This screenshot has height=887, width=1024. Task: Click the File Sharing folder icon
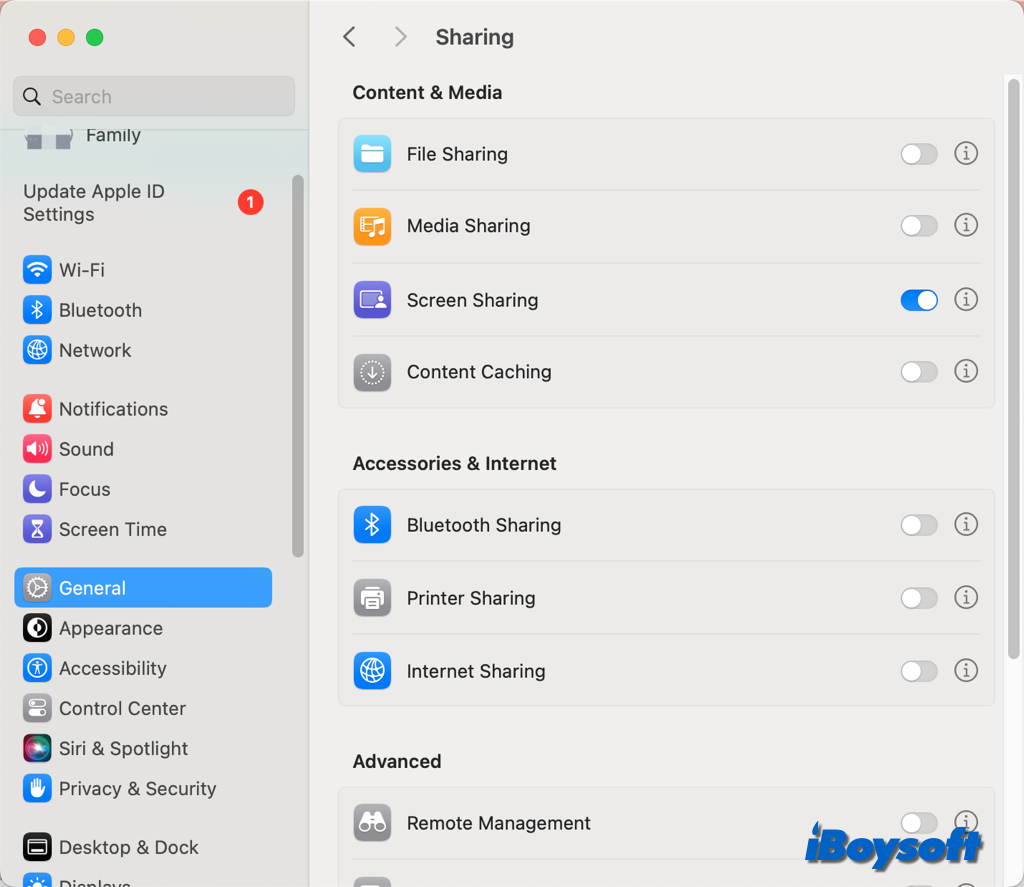coord(372,154)
